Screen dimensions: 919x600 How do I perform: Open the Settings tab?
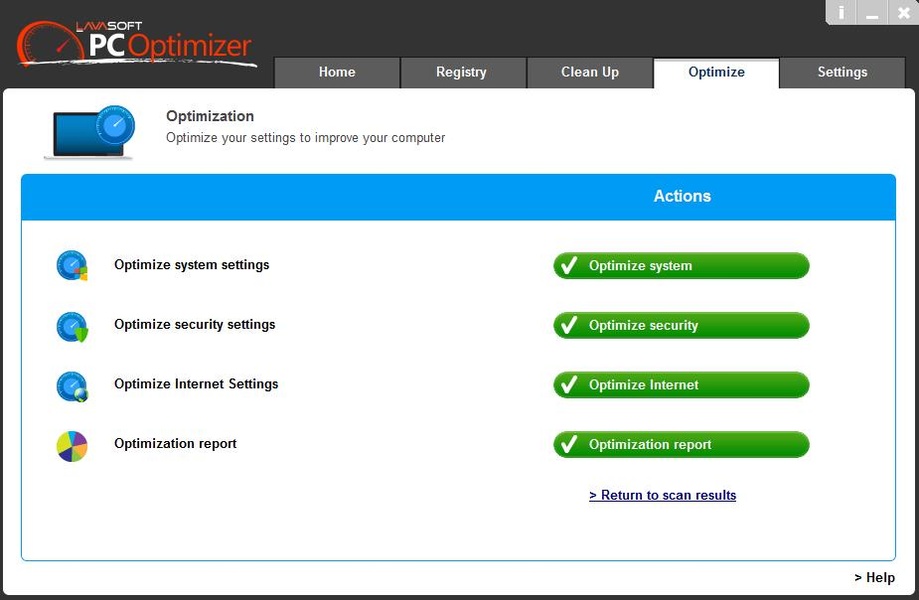(842, 73)
